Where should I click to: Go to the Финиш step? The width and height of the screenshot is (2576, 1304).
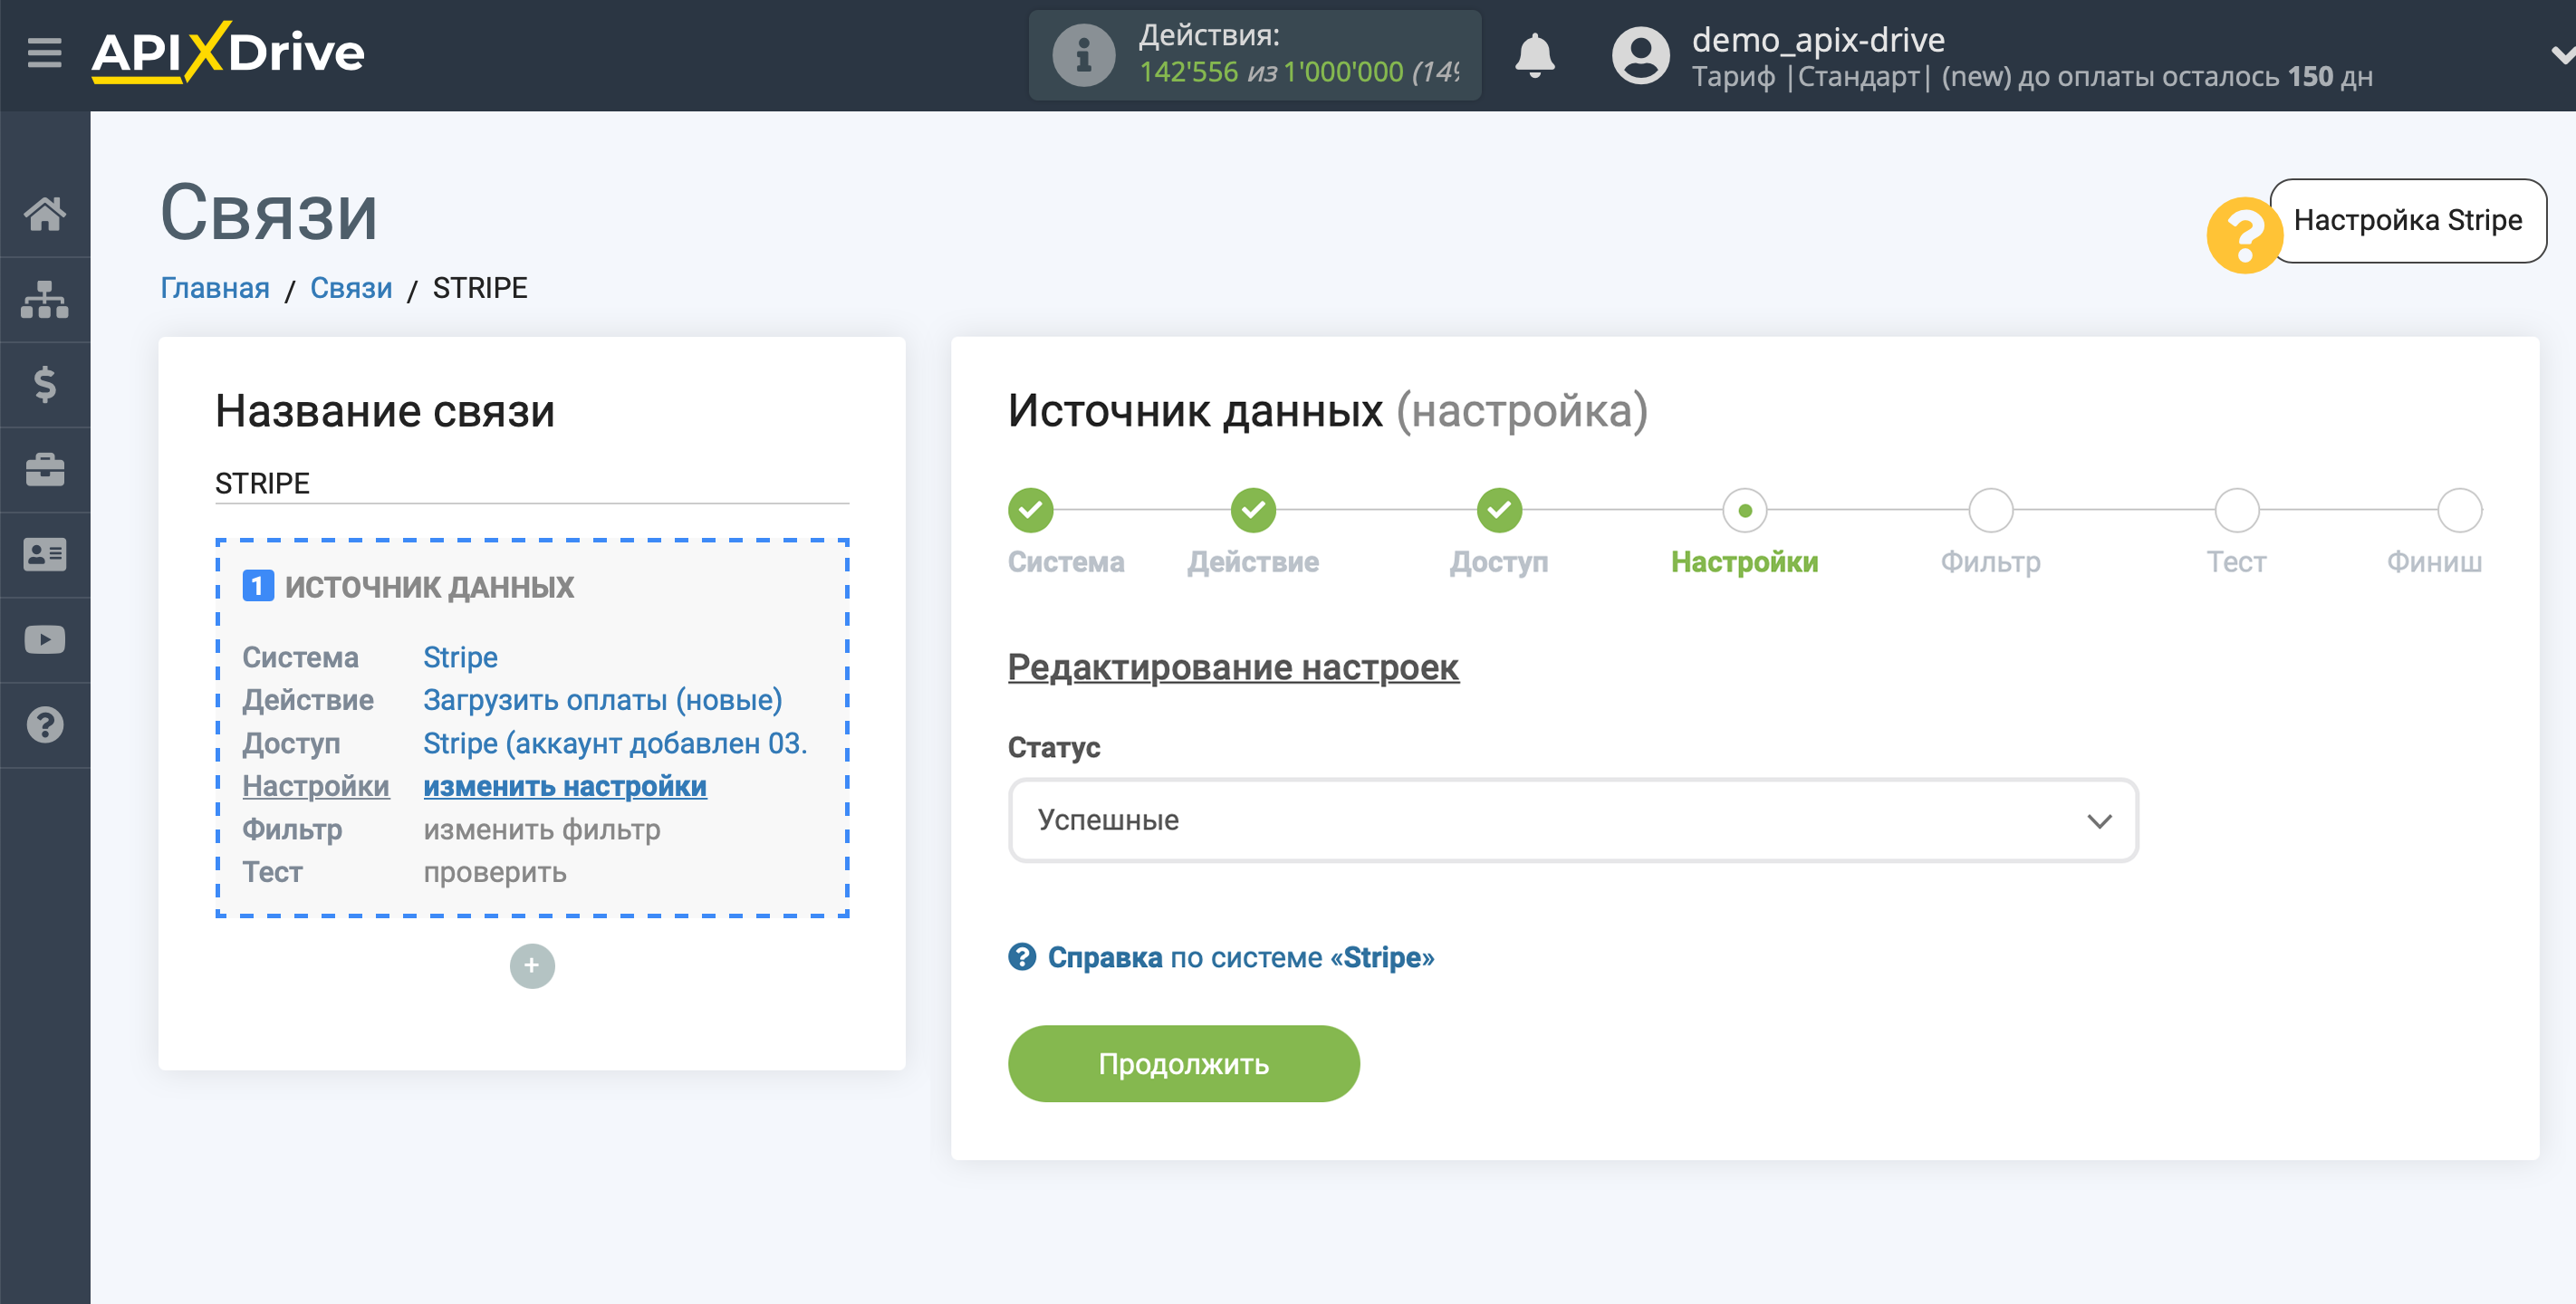point(2460,510)
